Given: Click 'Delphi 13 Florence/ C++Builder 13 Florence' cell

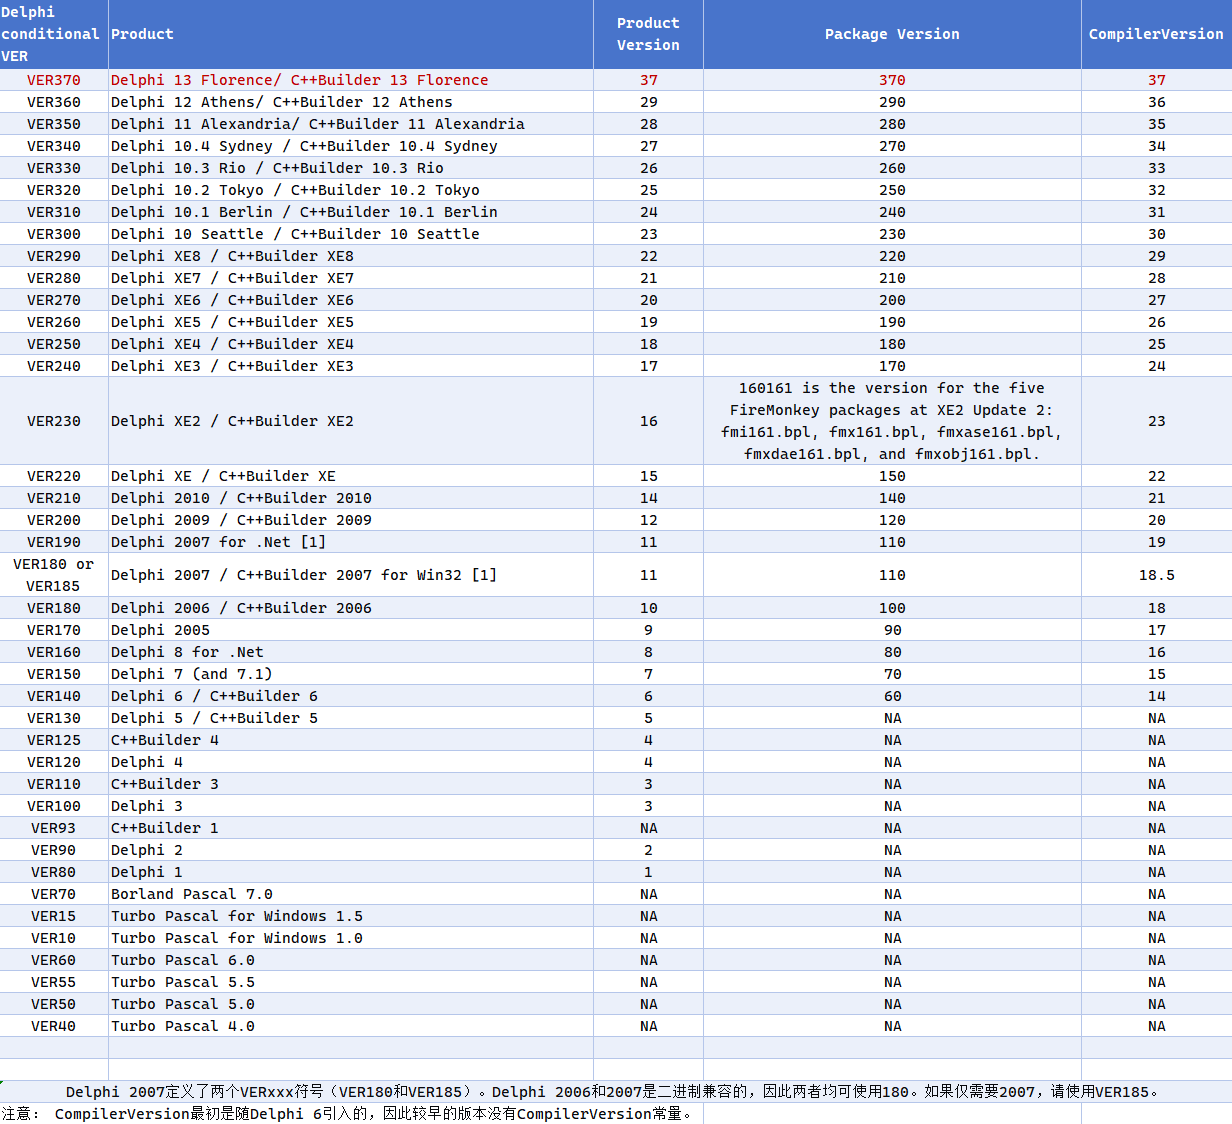Looking at the screenshot, I should coord(351,80).
